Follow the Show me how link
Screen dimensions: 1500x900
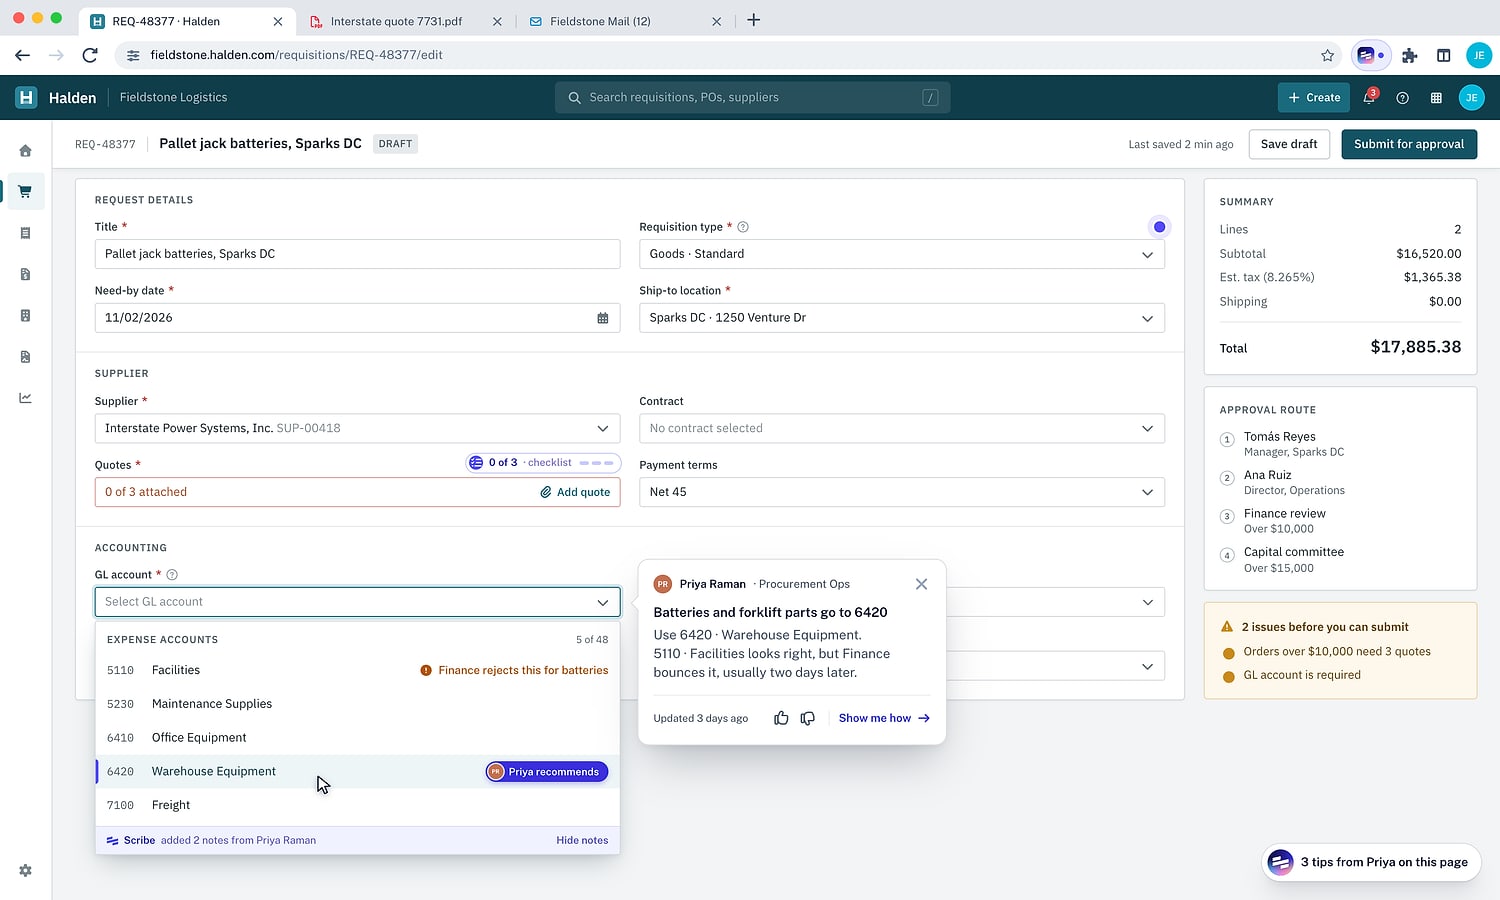point(884,718)
